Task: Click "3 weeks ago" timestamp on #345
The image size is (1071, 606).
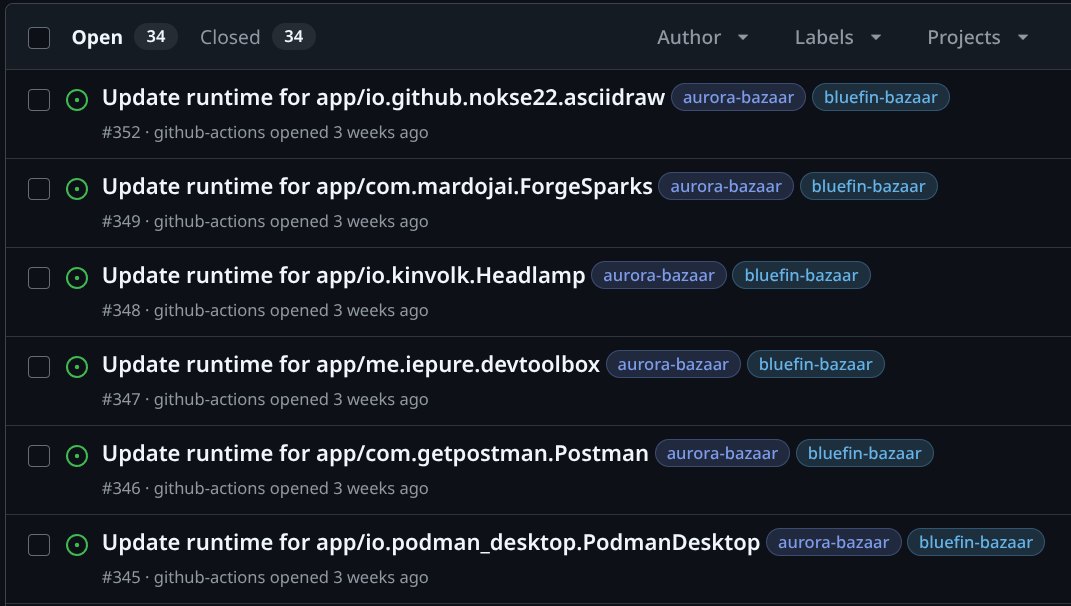Action: [380, 577]
